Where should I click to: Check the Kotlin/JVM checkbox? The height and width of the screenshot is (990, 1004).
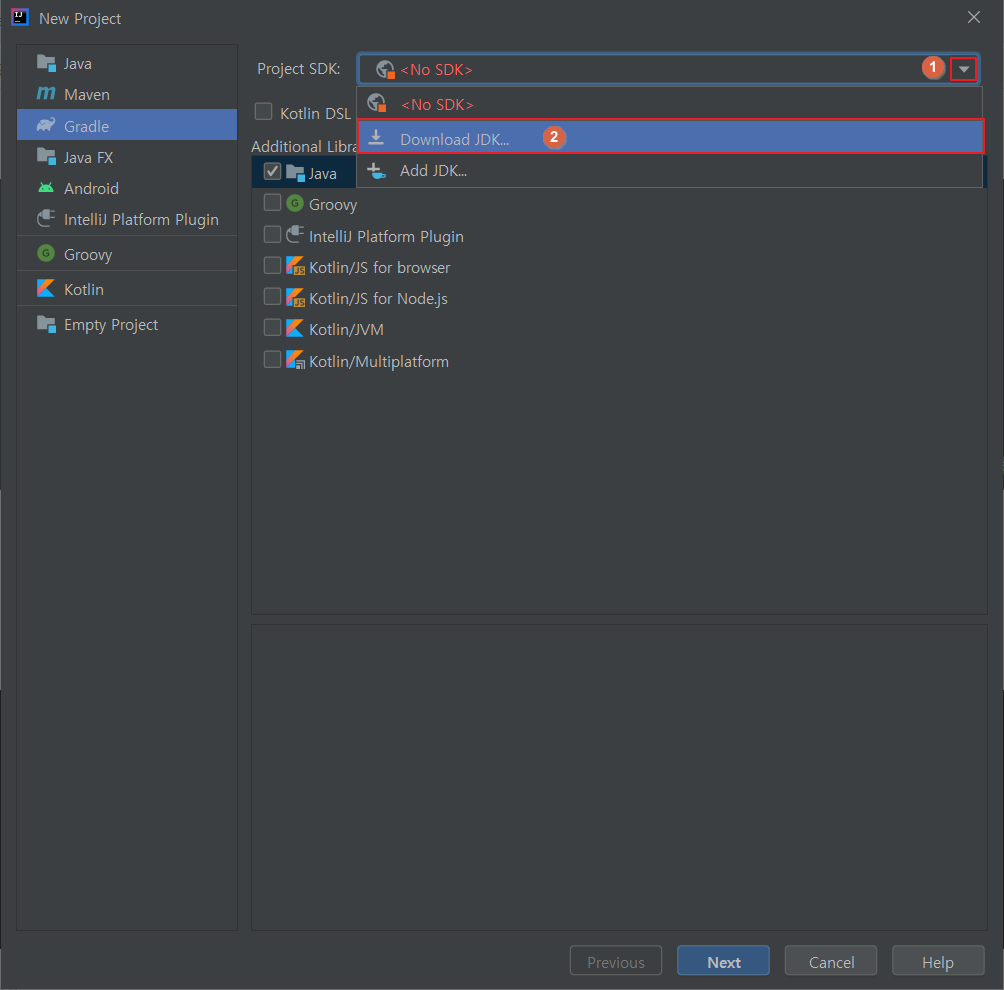(x=273, y=328)
